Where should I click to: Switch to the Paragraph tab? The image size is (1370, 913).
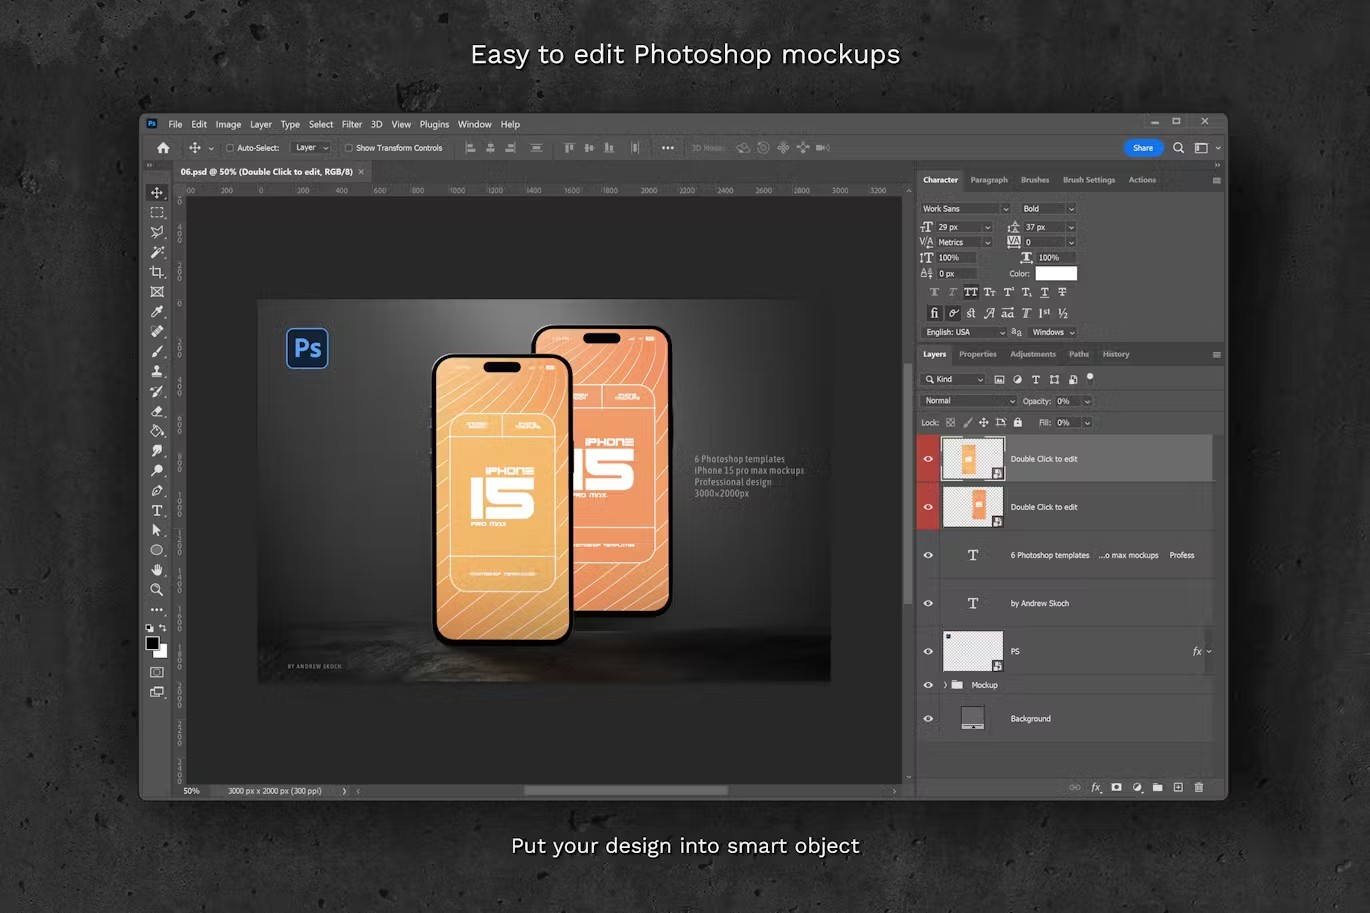tap(989, 180)
